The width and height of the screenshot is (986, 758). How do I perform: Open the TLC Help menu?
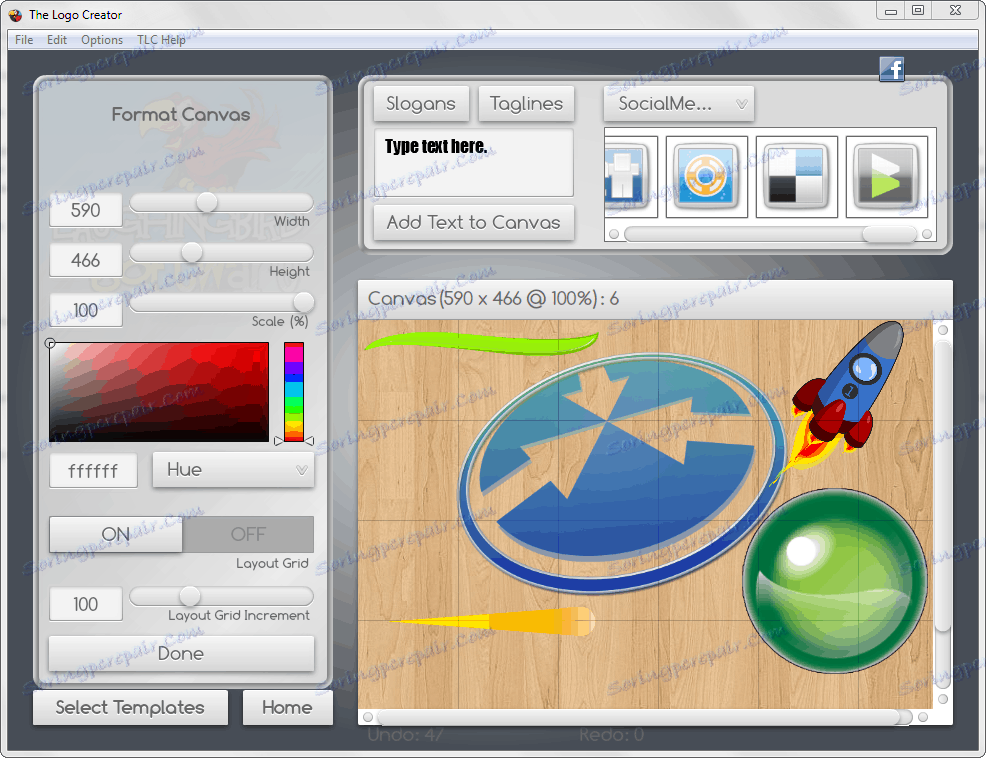(x=162, y=40)
